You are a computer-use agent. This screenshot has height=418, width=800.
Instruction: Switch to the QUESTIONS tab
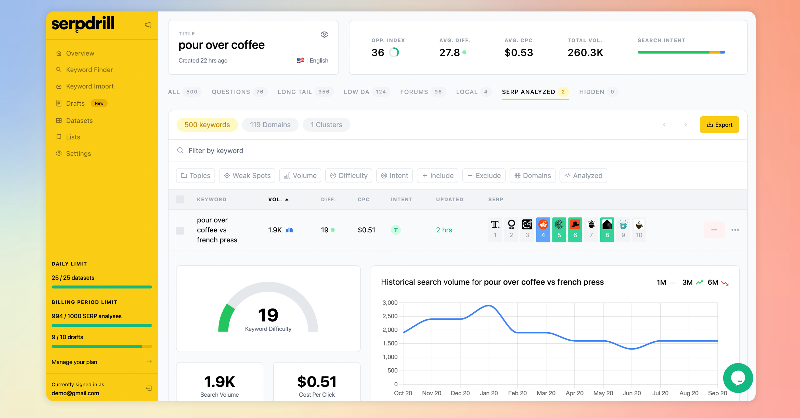239,92
